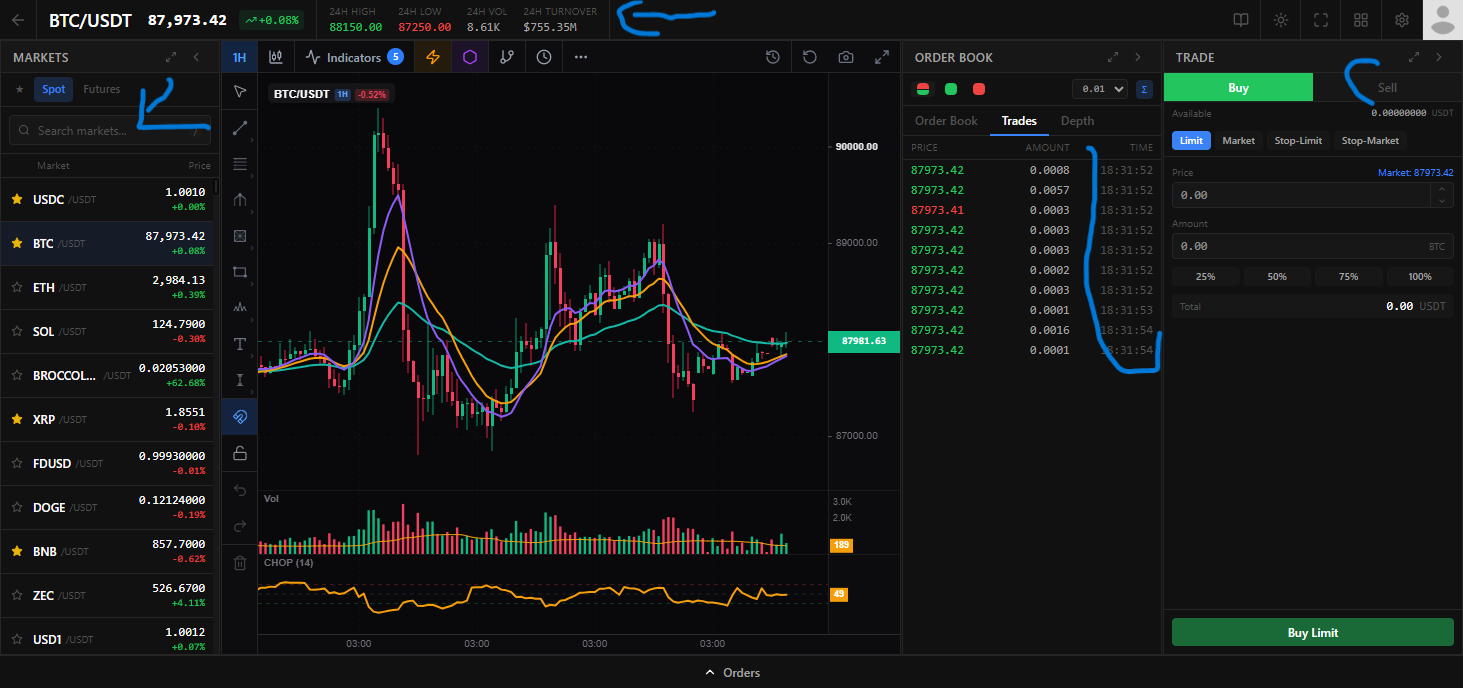1463x688 pixels.
Task: Select the pitchfork drawing tool
Action: point(239,200)
